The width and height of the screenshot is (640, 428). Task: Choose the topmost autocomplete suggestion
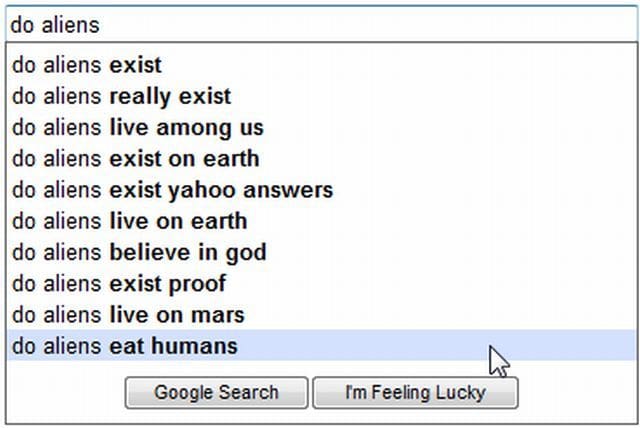[x=86, y=66]
